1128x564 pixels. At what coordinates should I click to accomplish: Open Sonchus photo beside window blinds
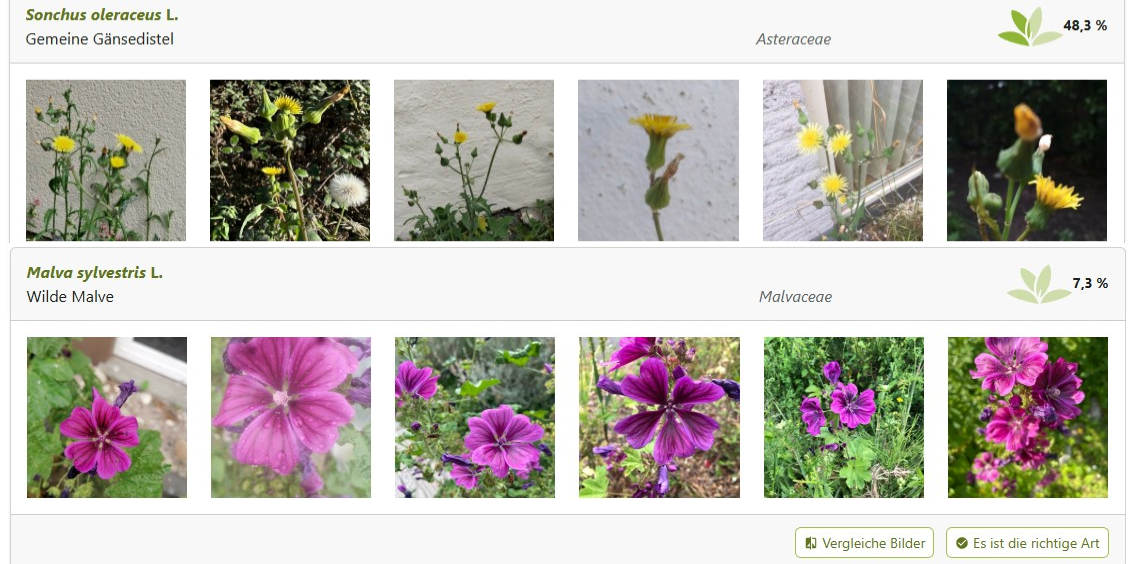coord(842,160)
